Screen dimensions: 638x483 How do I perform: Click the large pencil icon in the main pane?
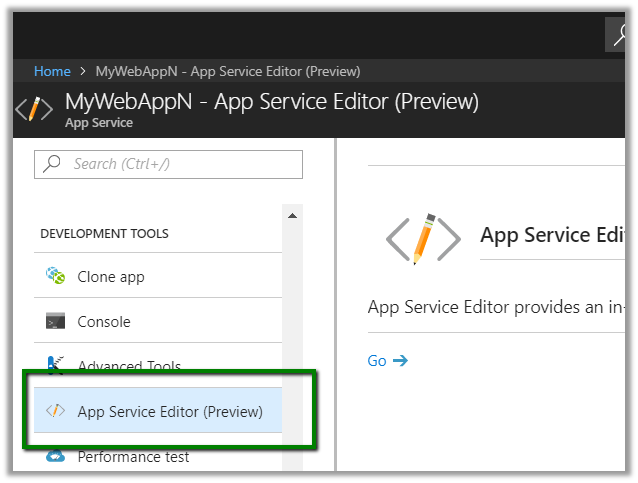423,237
